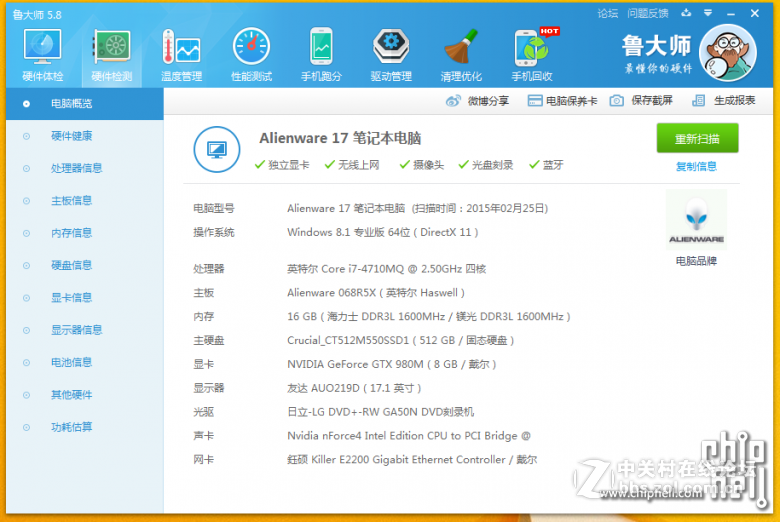Select 电脑概览 in the sidebar
Screen dimensions: 780x522
pos(85,104)
